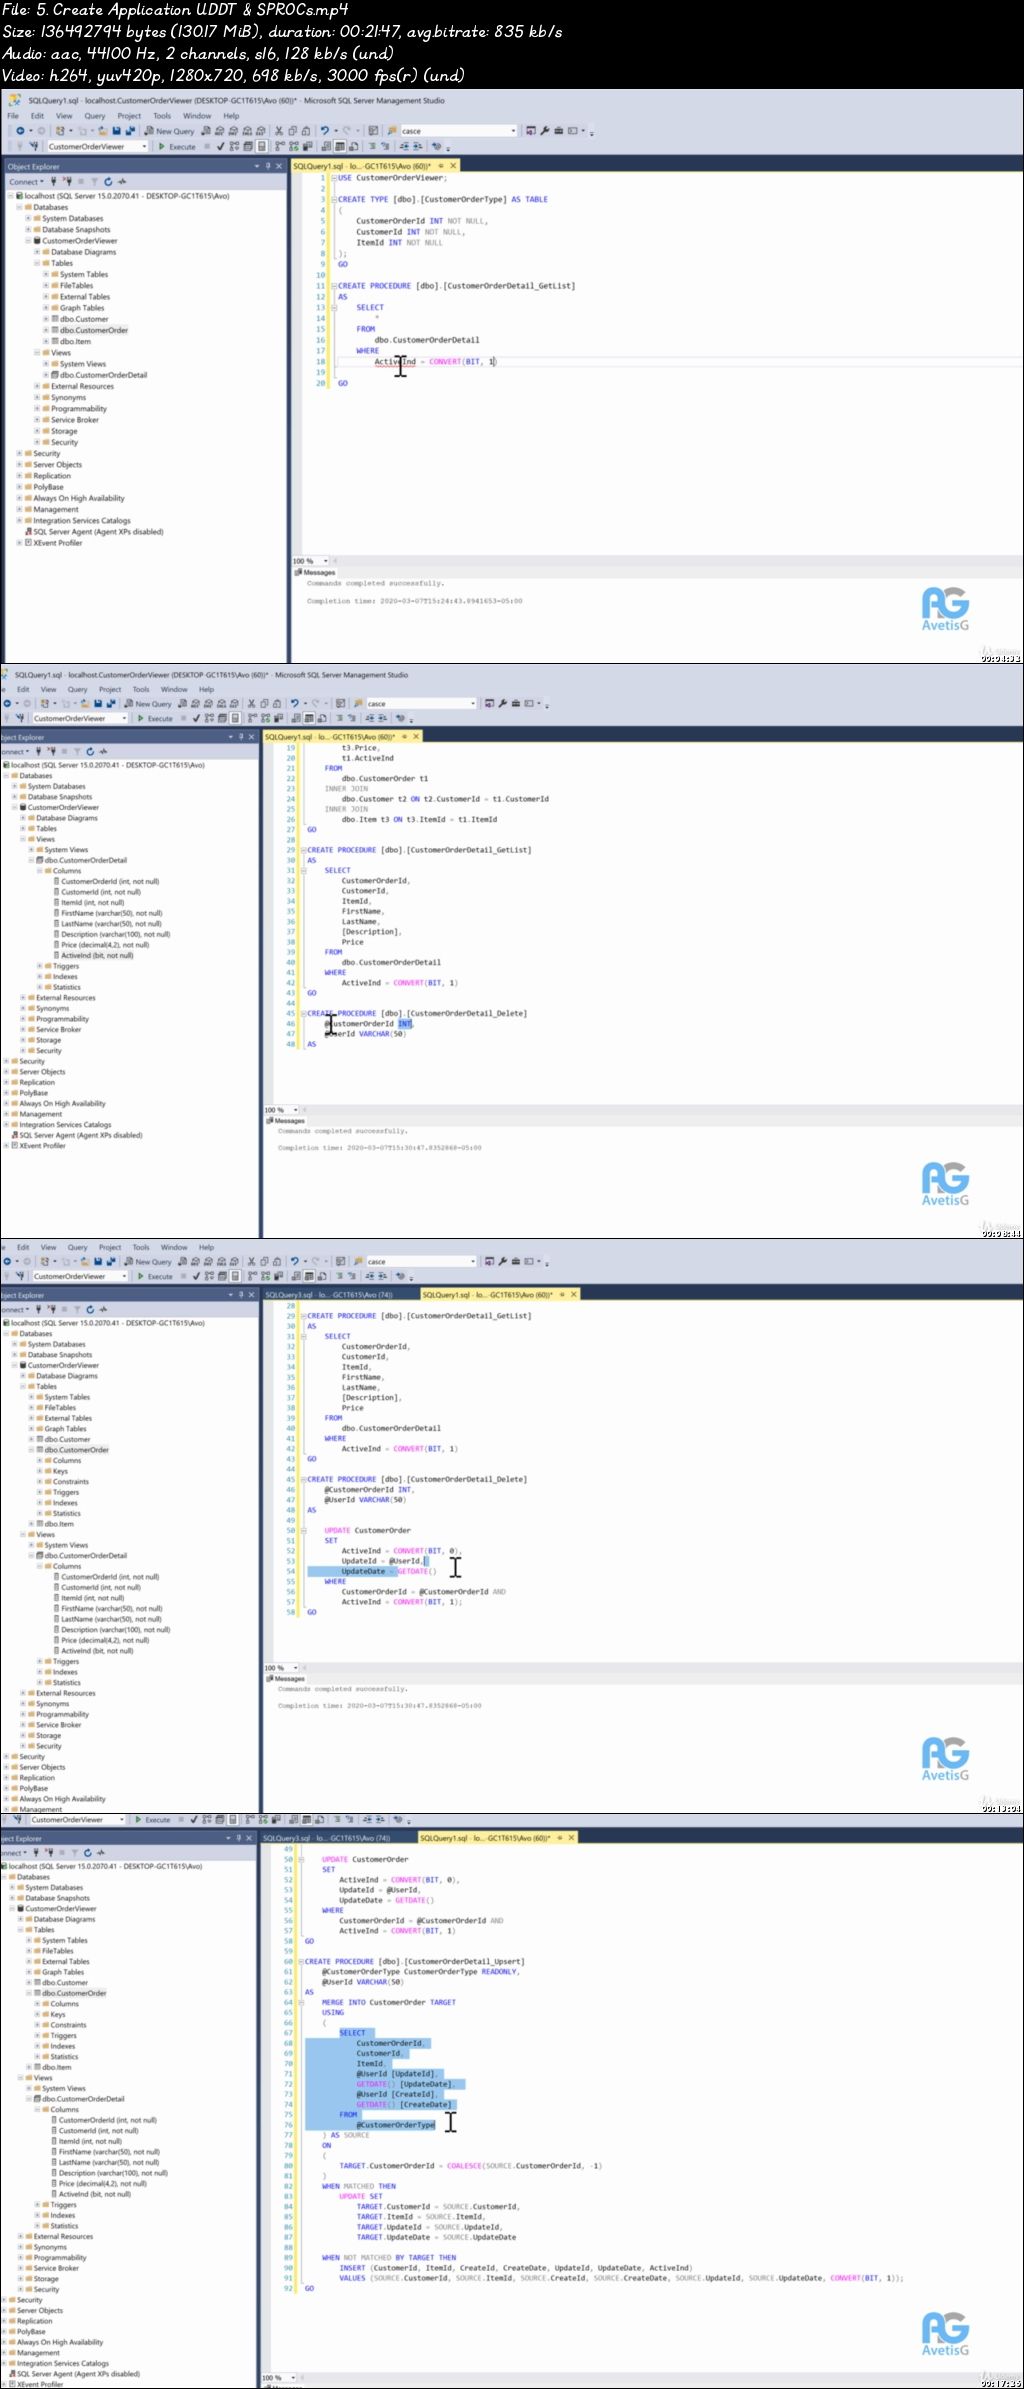Click the Save floppy icon in first frame

116,131
